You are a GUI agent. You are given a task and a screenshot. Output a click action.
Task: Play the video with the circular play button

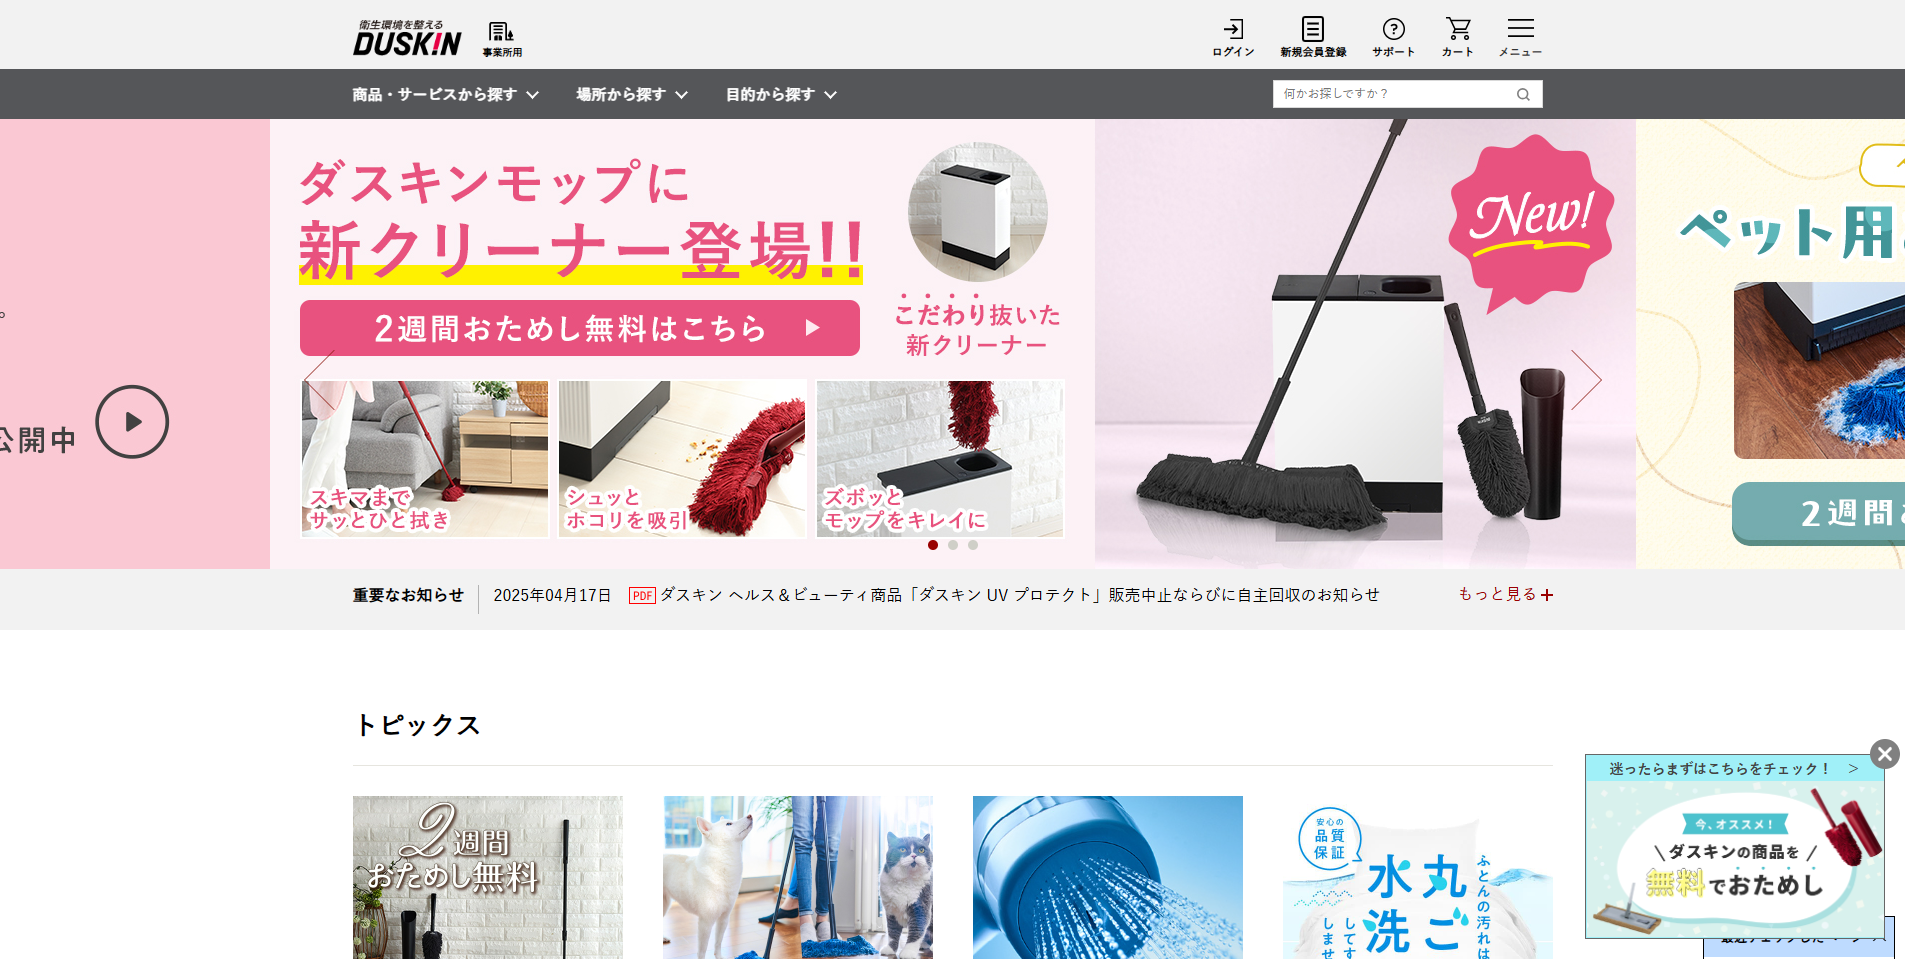(132, 422)
